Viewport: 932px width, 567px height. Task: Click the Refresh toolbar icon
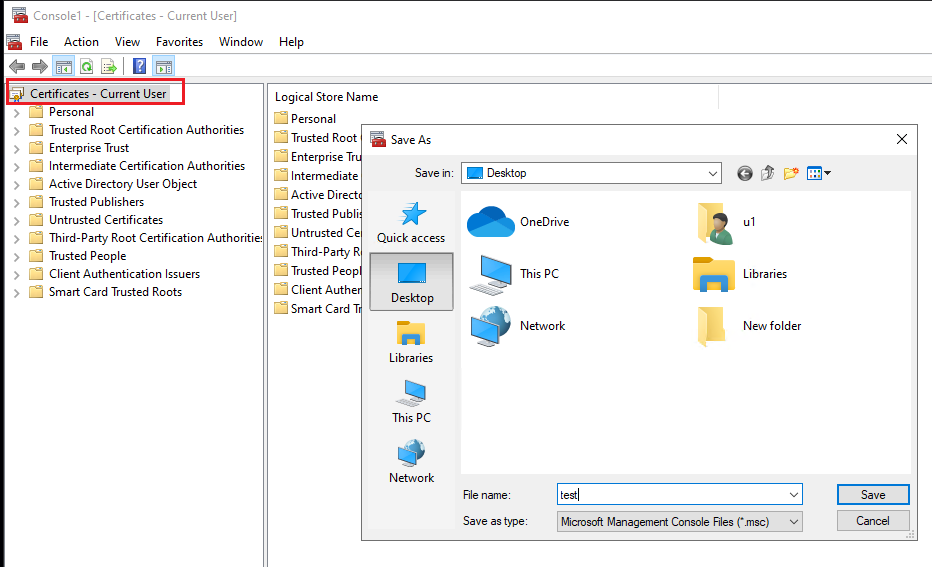coord(87,67)
